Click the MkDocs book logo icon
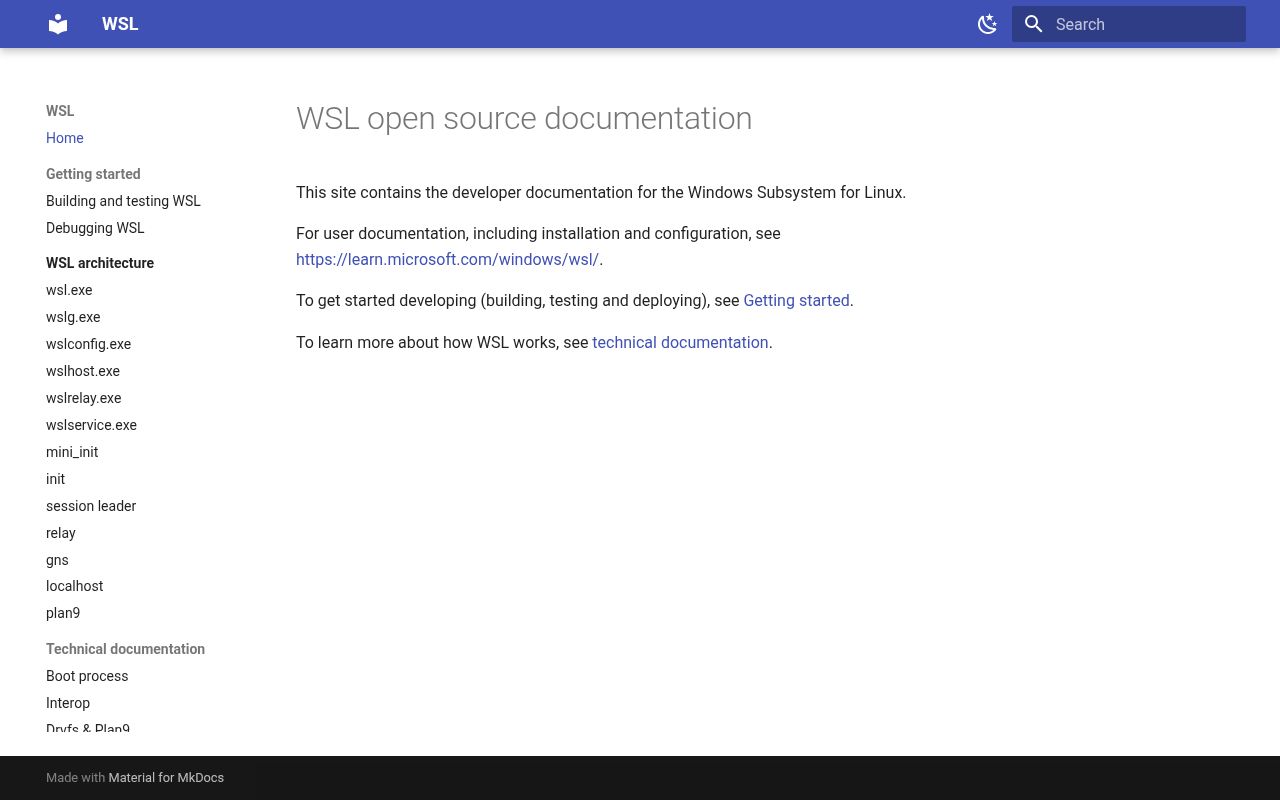This screenshot has width=1280, height=800. pyautogui.click(x=58, y=24)
